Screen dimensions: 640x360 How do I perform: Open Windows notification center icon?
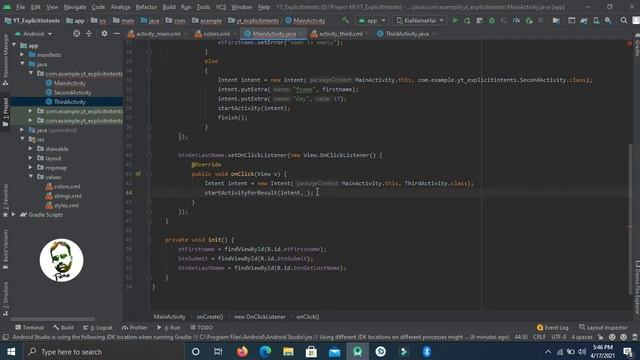tap(628, 351)
